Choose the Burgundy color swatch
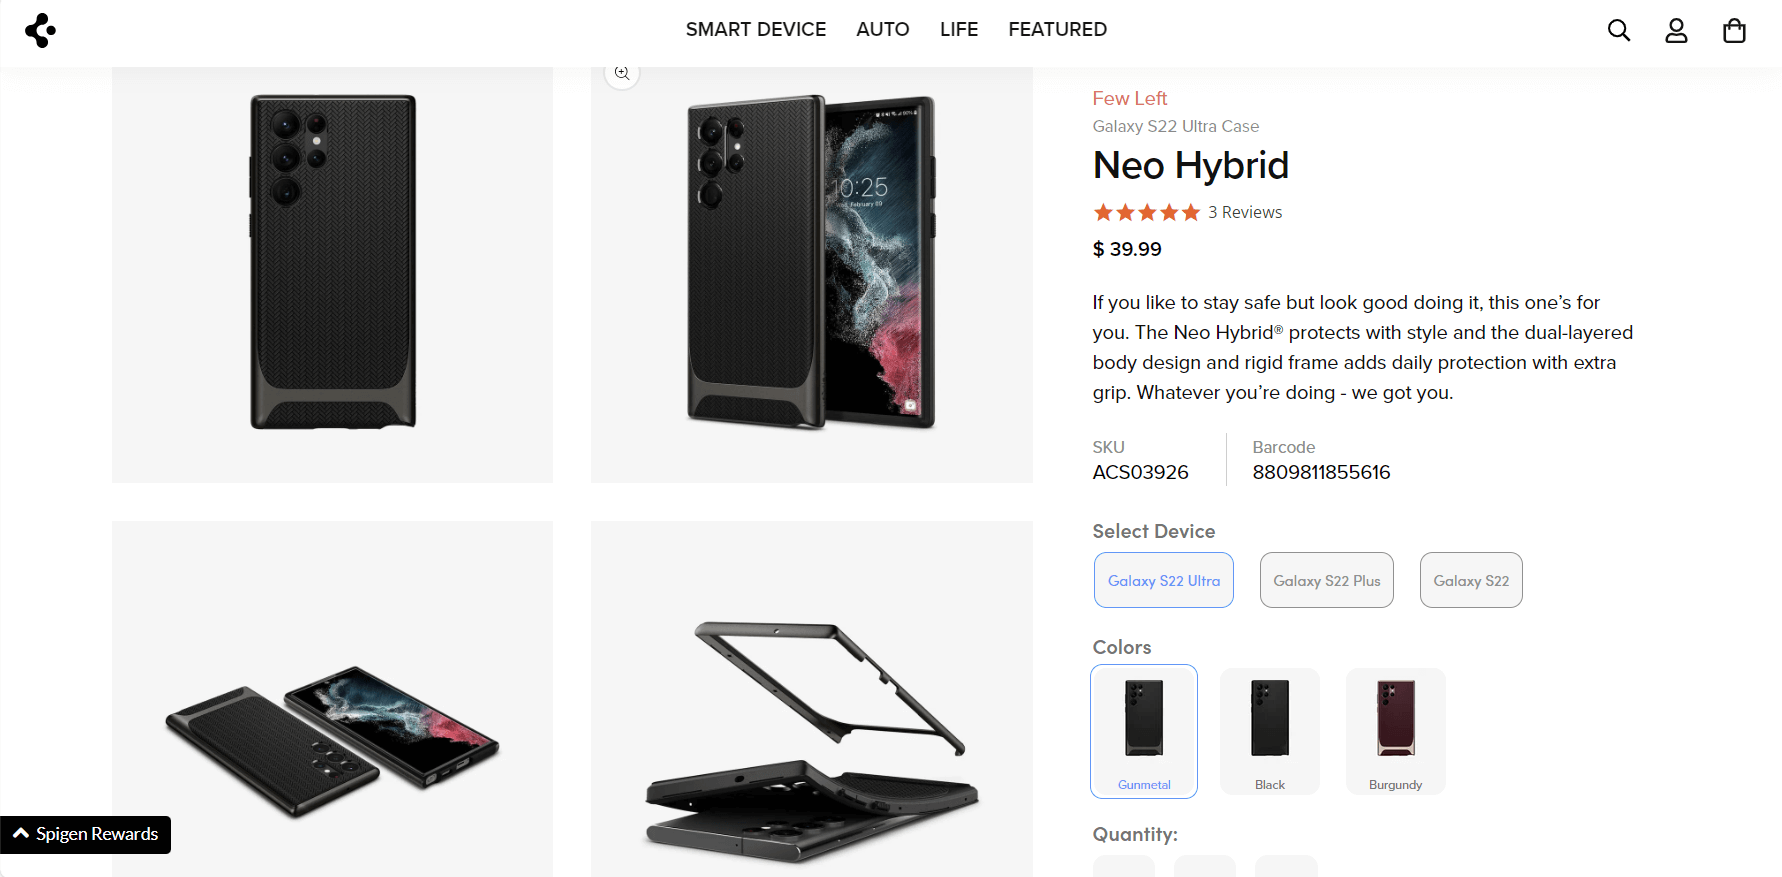The width and height of the screenshot is (1782, 877). [x=1394, y=731]
